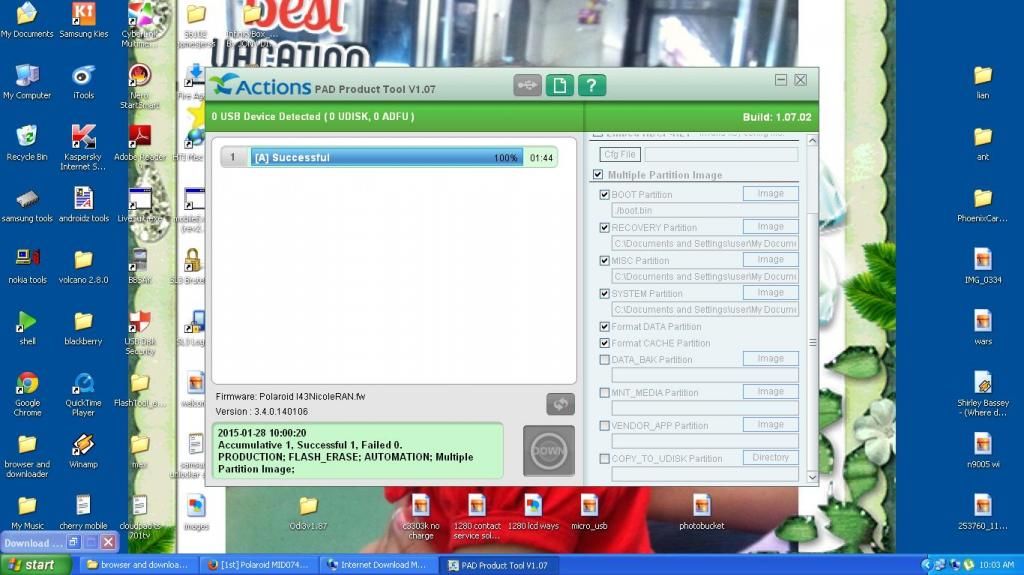Toggle SYSTEM Partition checkbox
The height and width of the screenshot is (575, 1024).
coord(605,293)
